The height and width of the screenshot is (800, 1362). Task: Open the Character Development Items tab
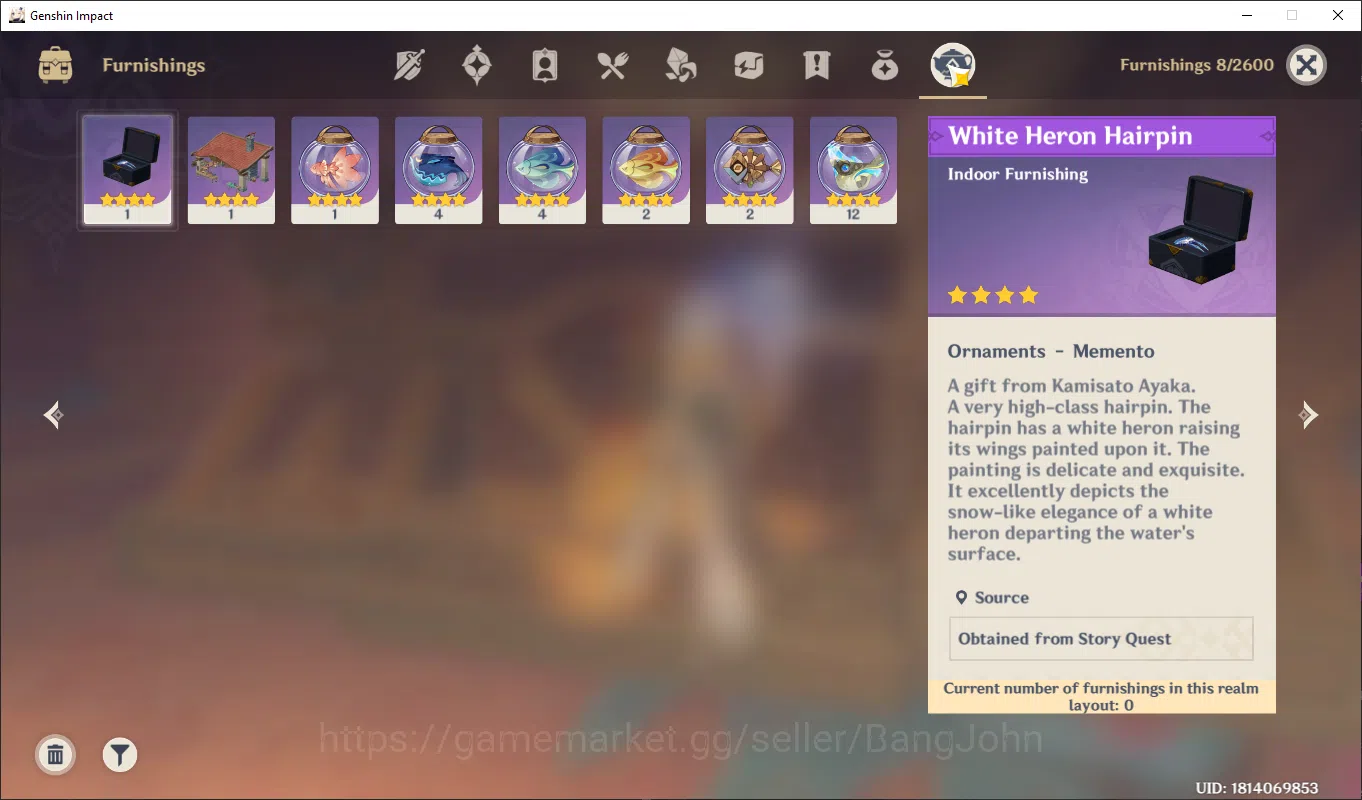[x=545, y=66]
